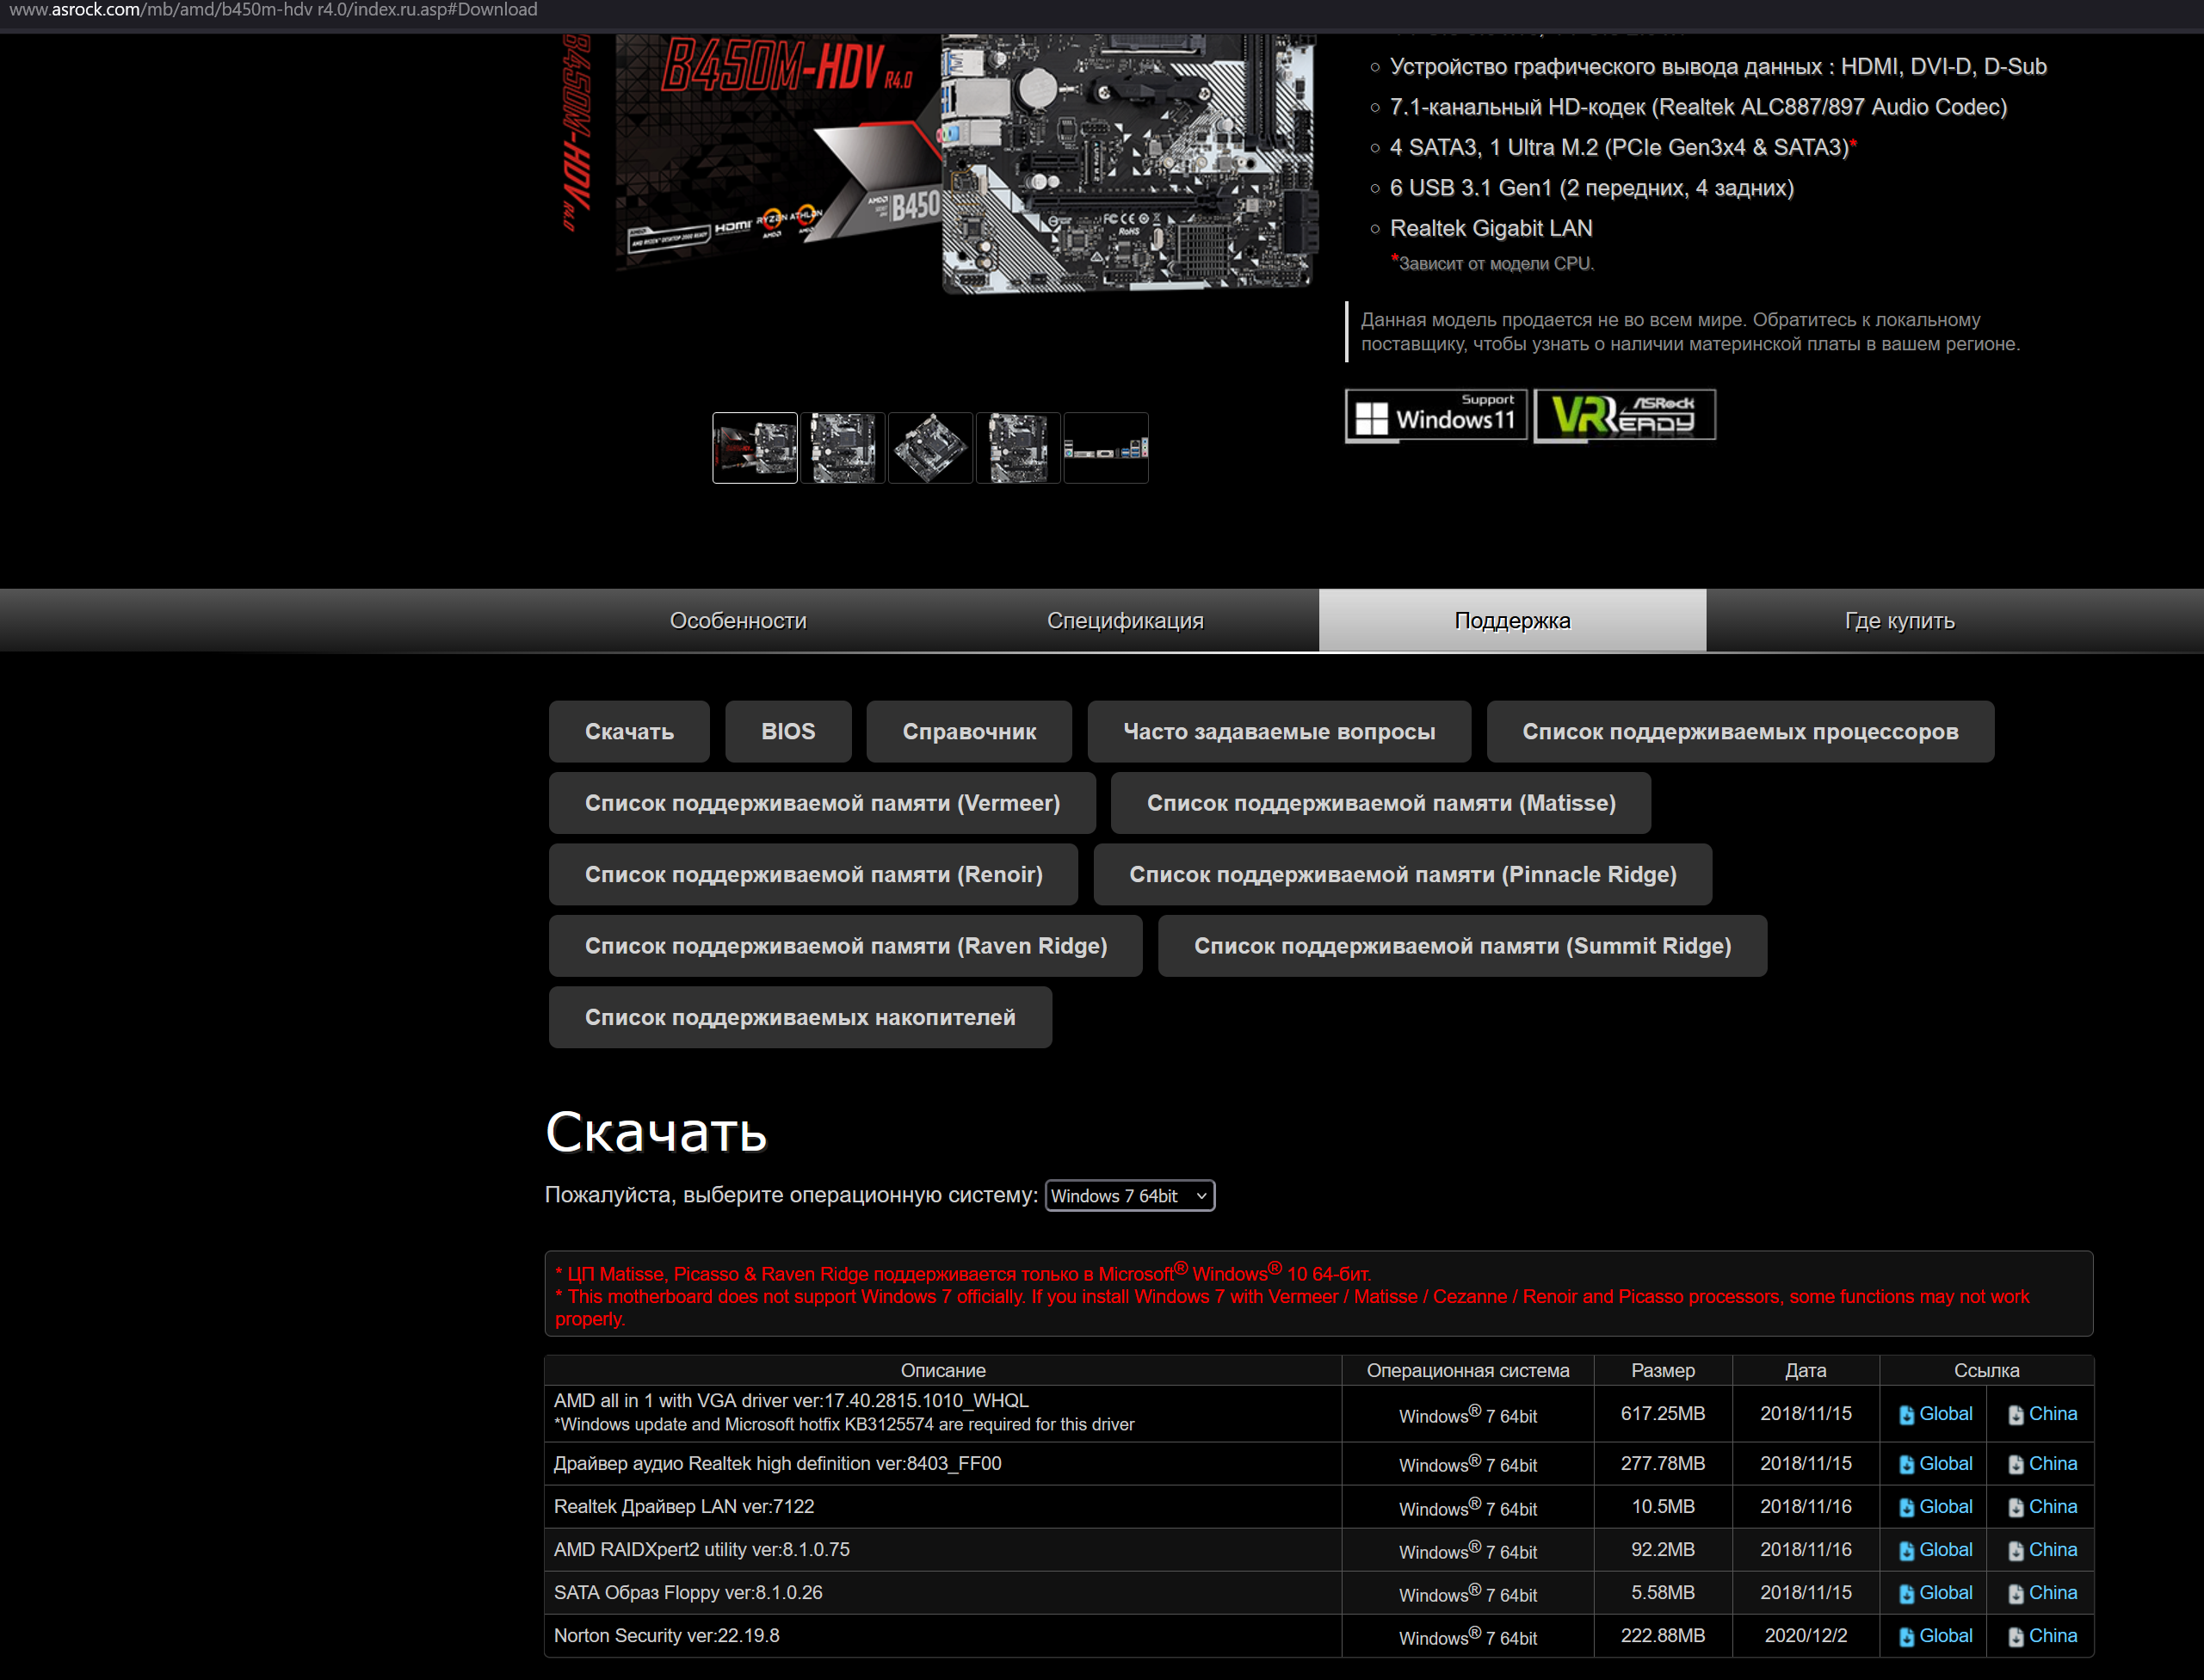Click the Global file icon for Realtek LAN driver
This screenshot has height=1680, width=2204.
click(x=1907, y=1508)
